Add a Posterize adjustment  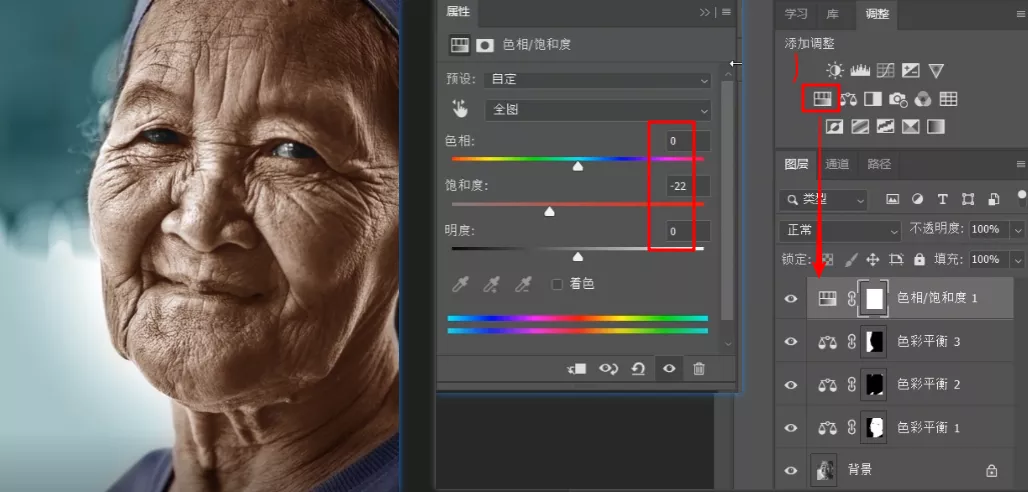tap(860, 126)
